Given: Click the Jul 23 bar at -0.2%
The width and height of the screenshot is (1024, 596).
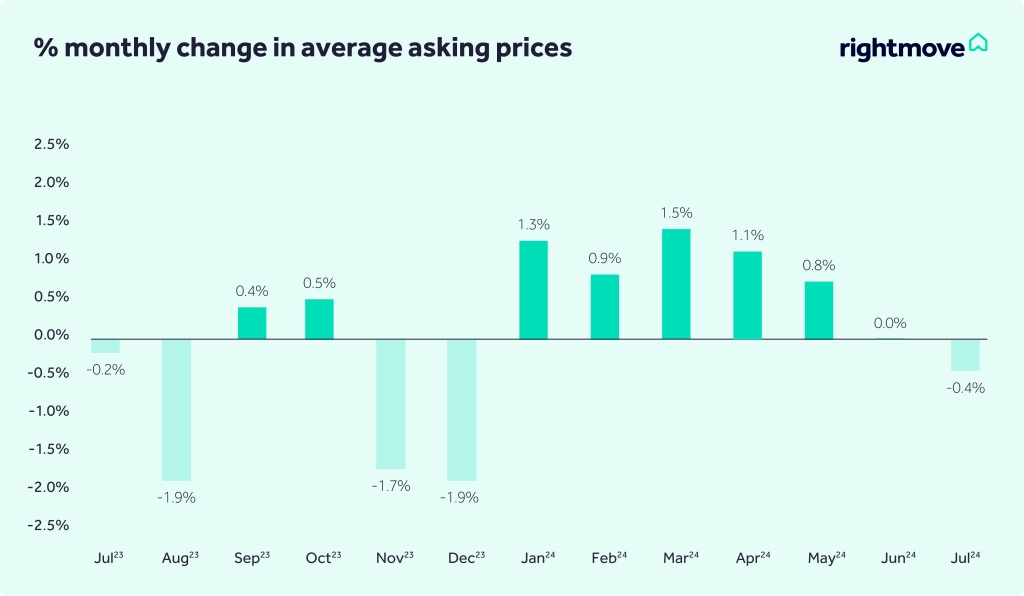Looking at the screenshot, I should pyautogui.click(x=105, y=346).
